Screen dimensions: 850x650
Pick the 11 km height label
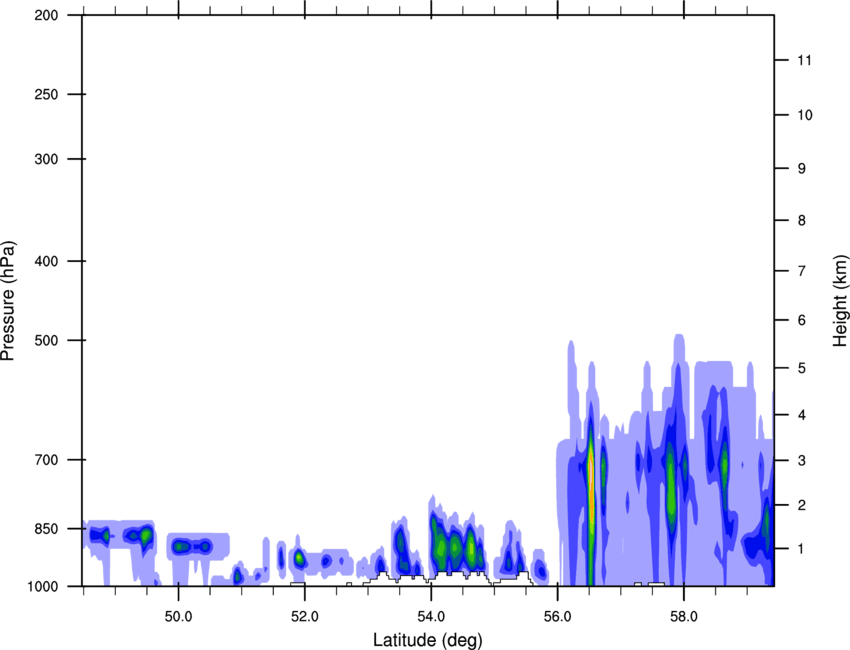coord(804,60)
